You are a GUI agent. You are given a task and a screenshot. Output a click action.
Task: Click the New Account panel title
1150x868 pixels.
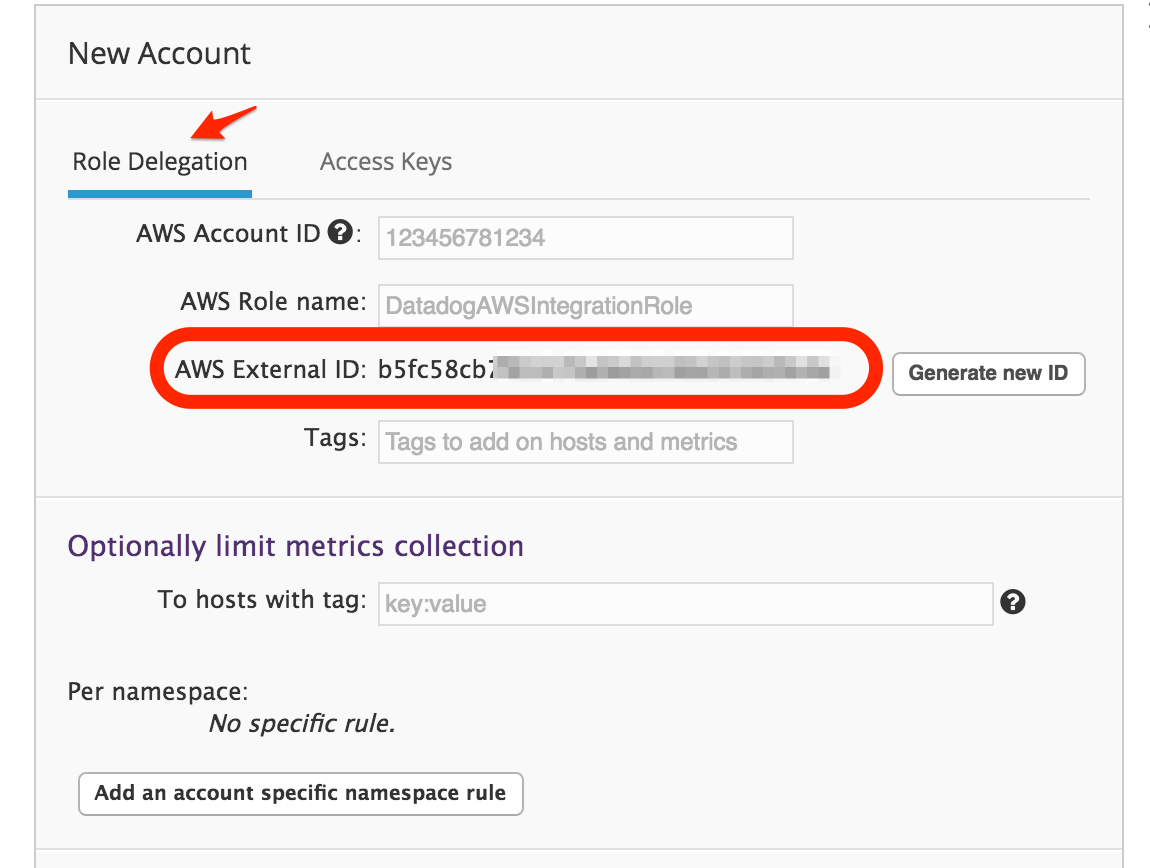pos(158,54)
